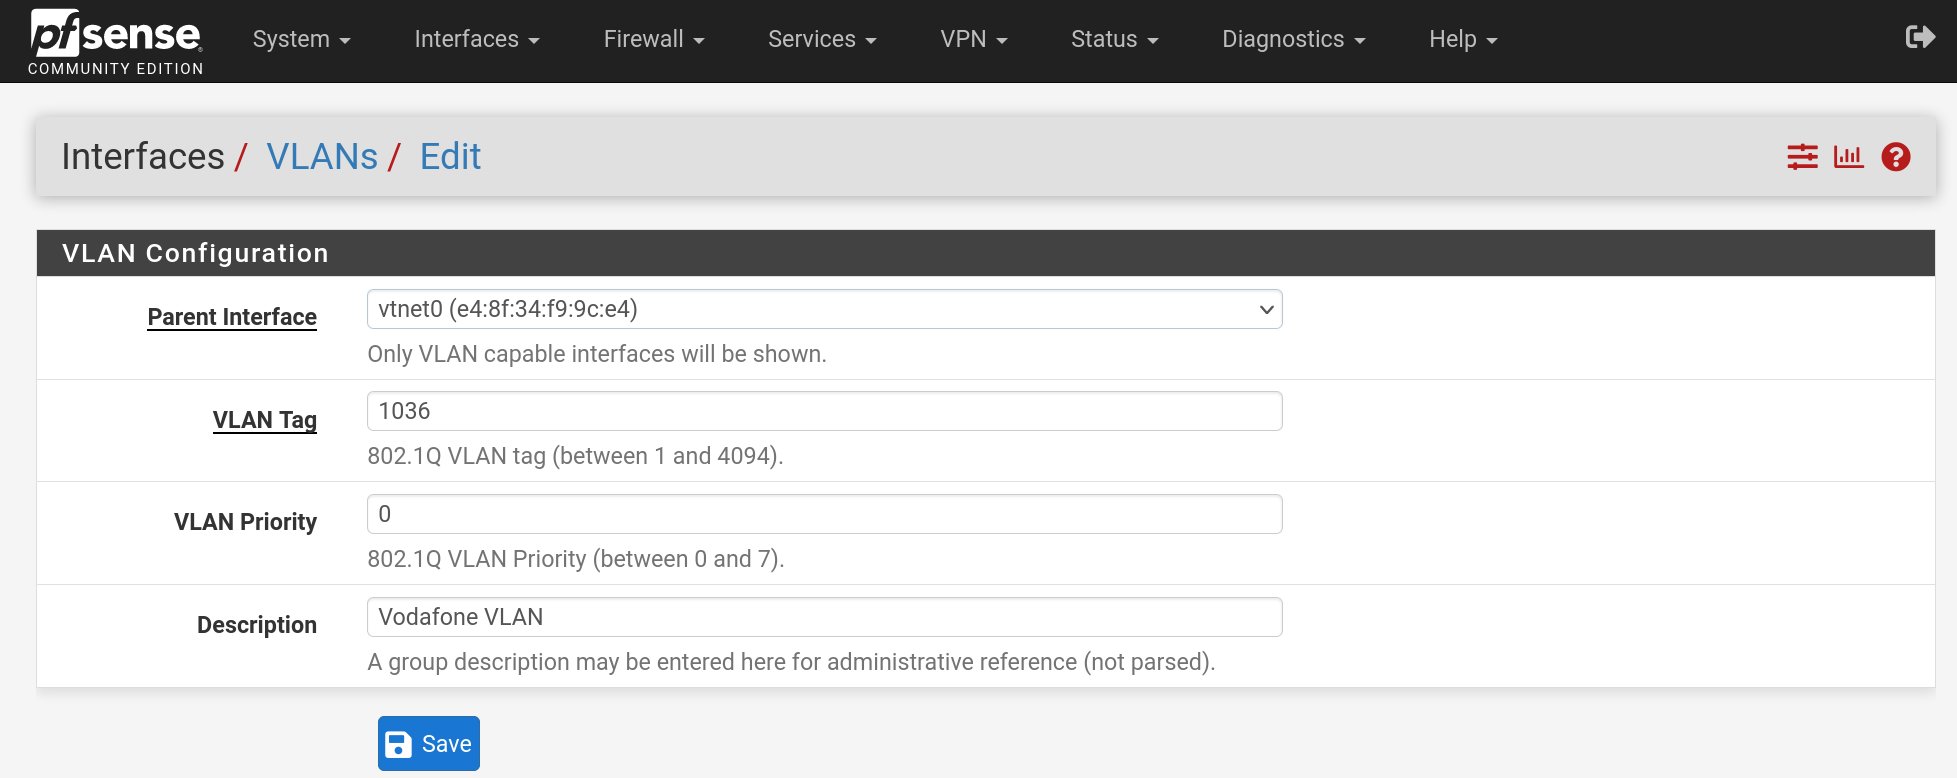Open the Interfaces menu
The image size is (1957, 778).
point(476,39)
